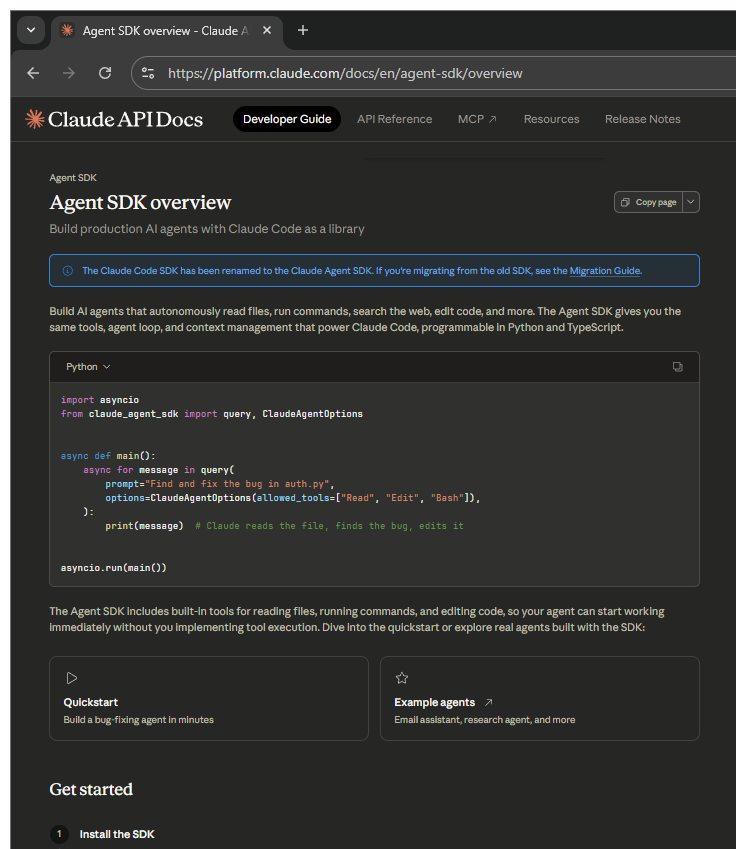The height and width of the screenshot is (849, 736).
Task: Close the Agent SDK overview tab
Action: [x=266, y=30]
